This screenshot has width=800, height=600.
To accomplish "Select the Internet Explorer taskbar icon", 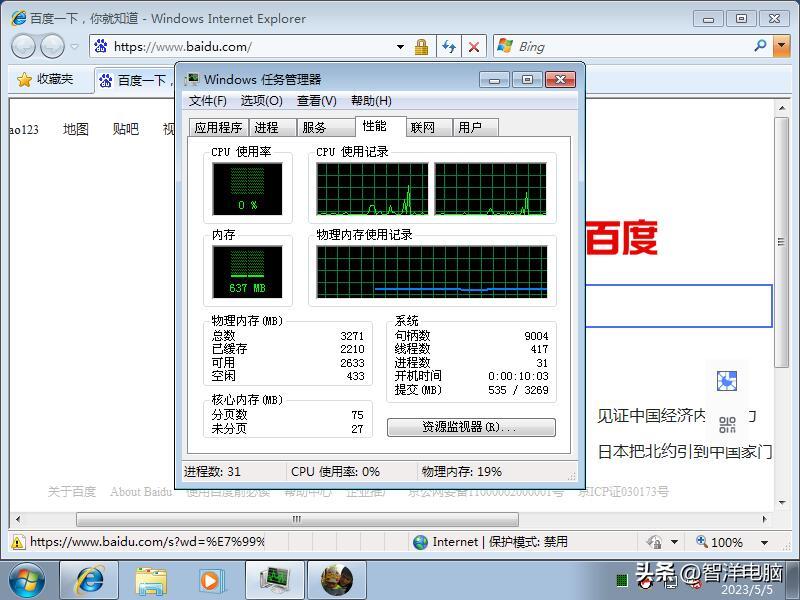I will click(x=88, y=580).
